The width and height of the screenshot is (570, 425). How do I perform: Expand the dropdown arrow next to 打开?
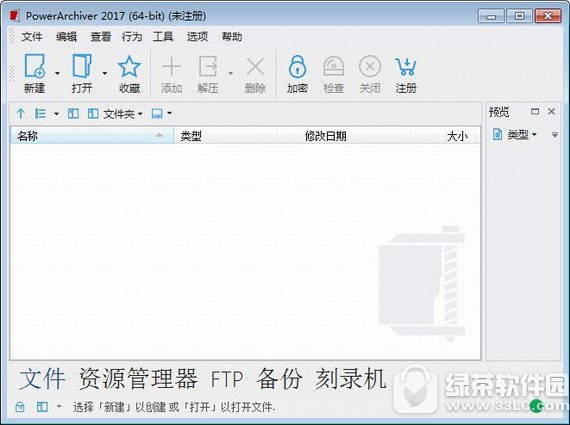click(x=105, y=73)
